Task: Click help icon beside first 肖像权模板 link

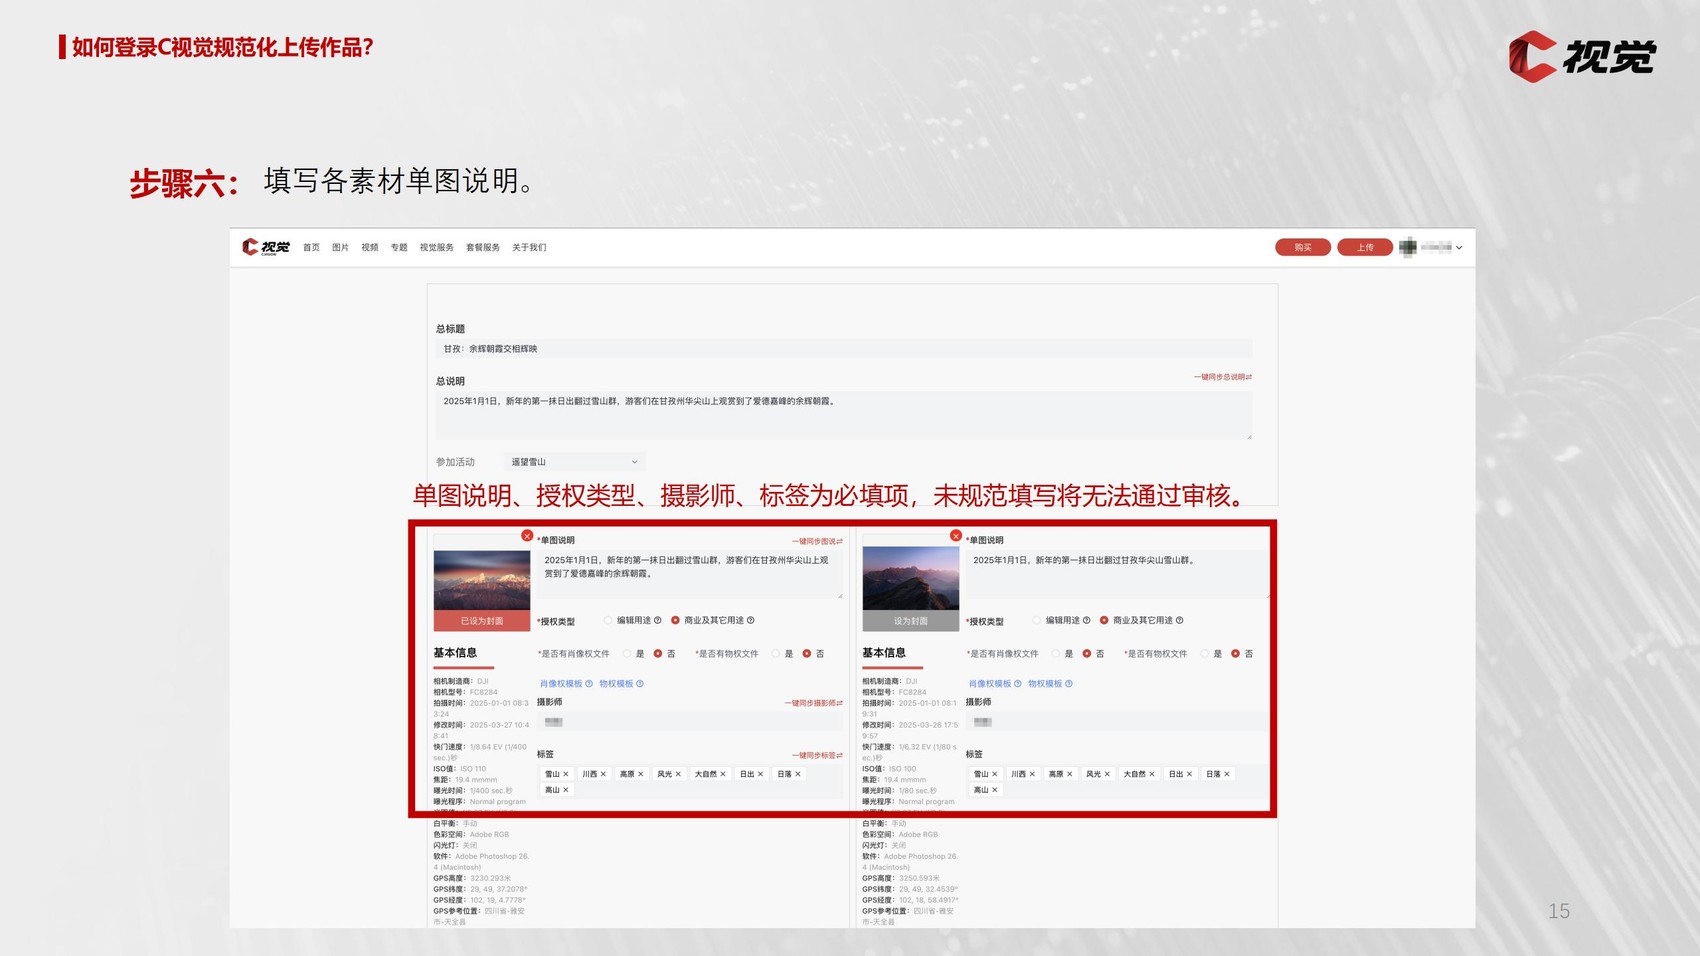Action: coord(590,684)
